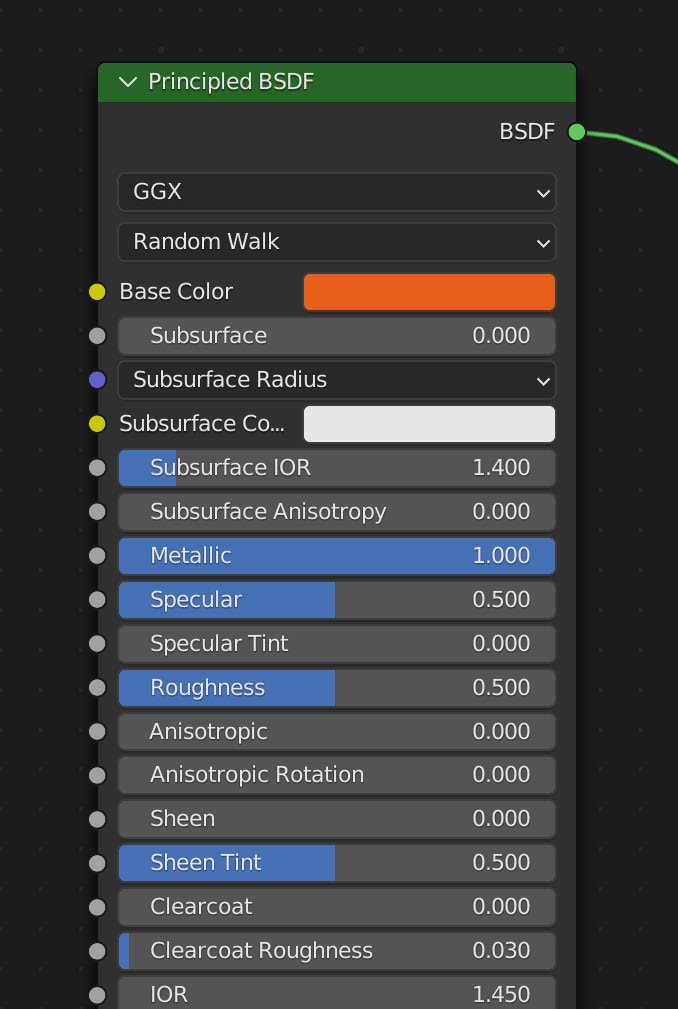
Task: Click the Specular input socket
Action: (97, 599)
